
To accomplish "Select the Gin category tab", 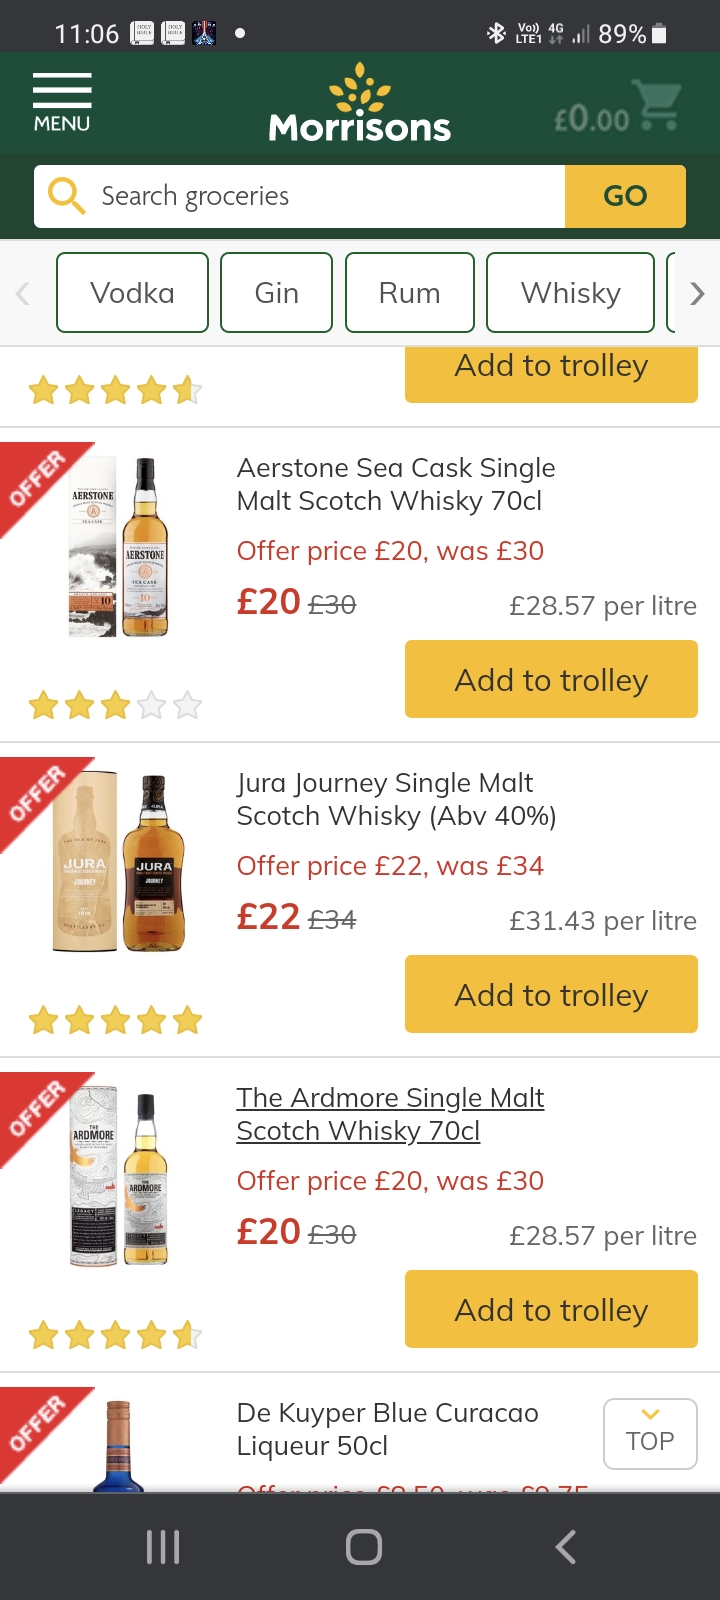I will pos(276,293).
